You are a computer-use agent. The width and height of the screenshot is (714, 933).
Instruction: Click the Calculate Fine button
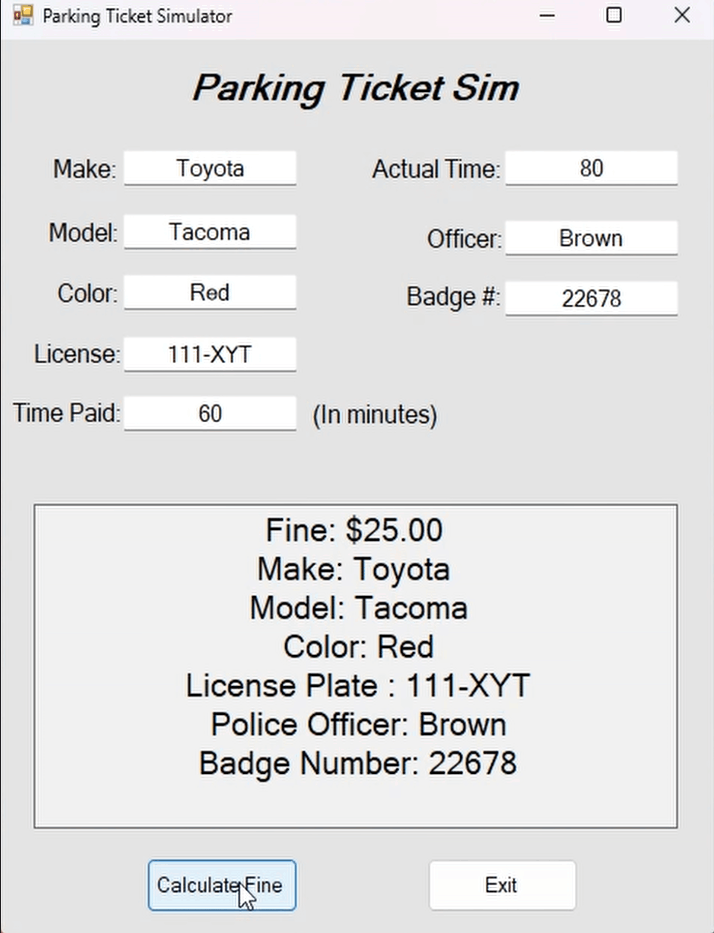coord(222,885)
